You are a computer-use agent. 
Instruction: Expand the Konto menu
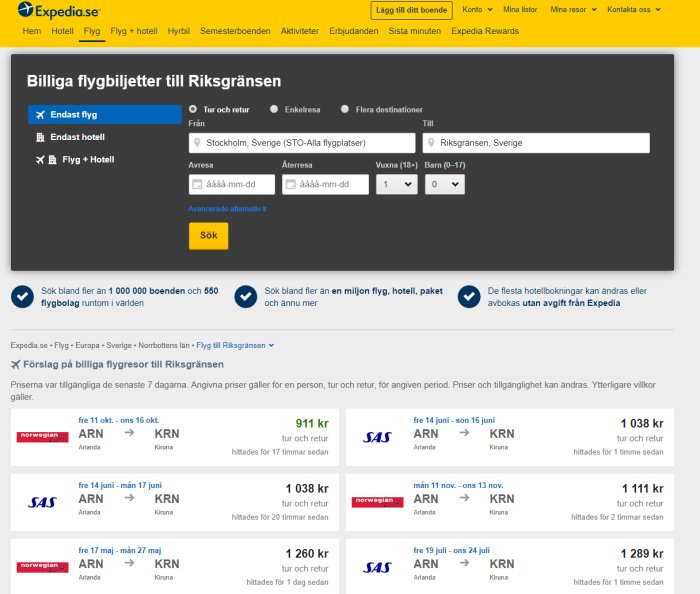coord(477,9)
